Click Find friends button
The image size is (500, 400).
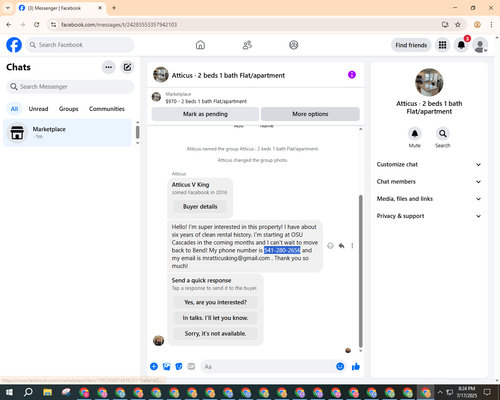(411, 45)
